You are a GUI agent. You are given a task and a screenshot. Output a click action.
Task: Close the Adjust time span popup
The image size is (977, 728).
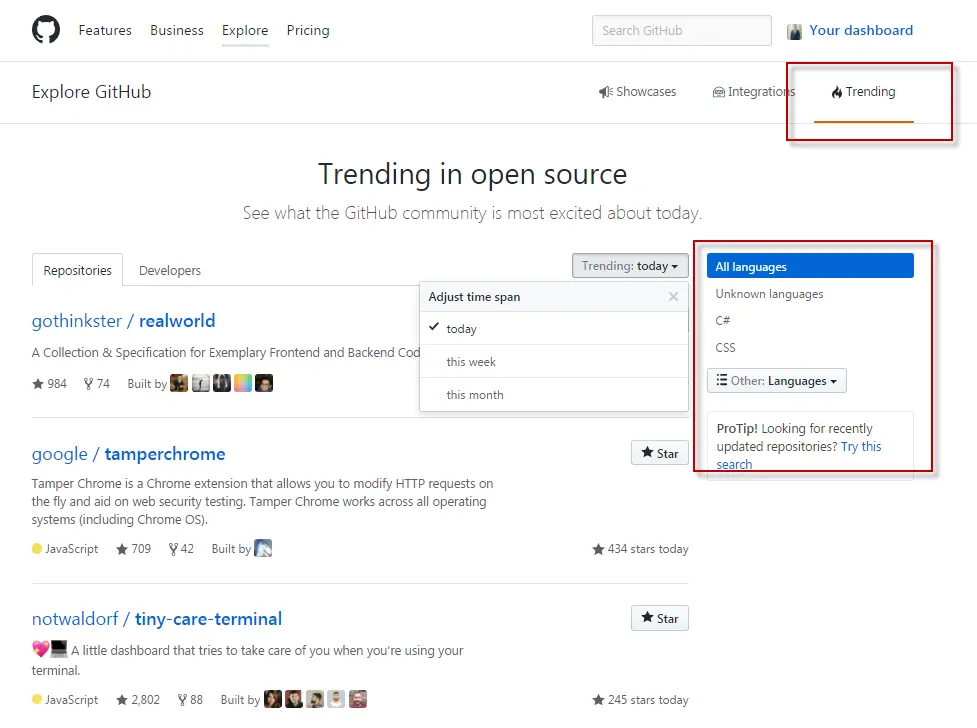673,297
